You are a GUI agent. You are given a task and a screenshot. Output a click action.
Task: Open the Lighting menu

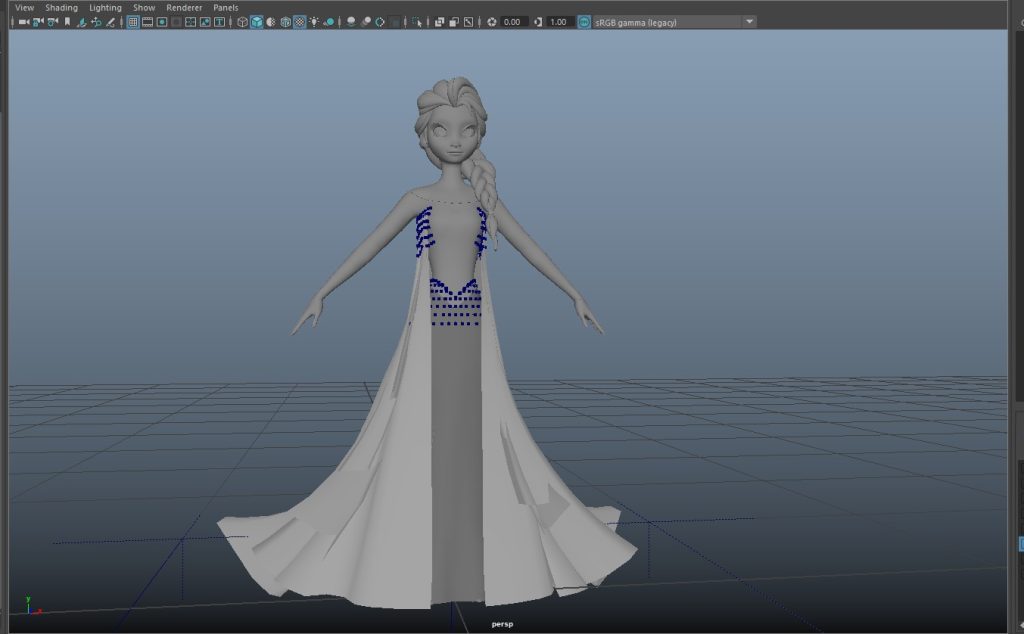105,8
